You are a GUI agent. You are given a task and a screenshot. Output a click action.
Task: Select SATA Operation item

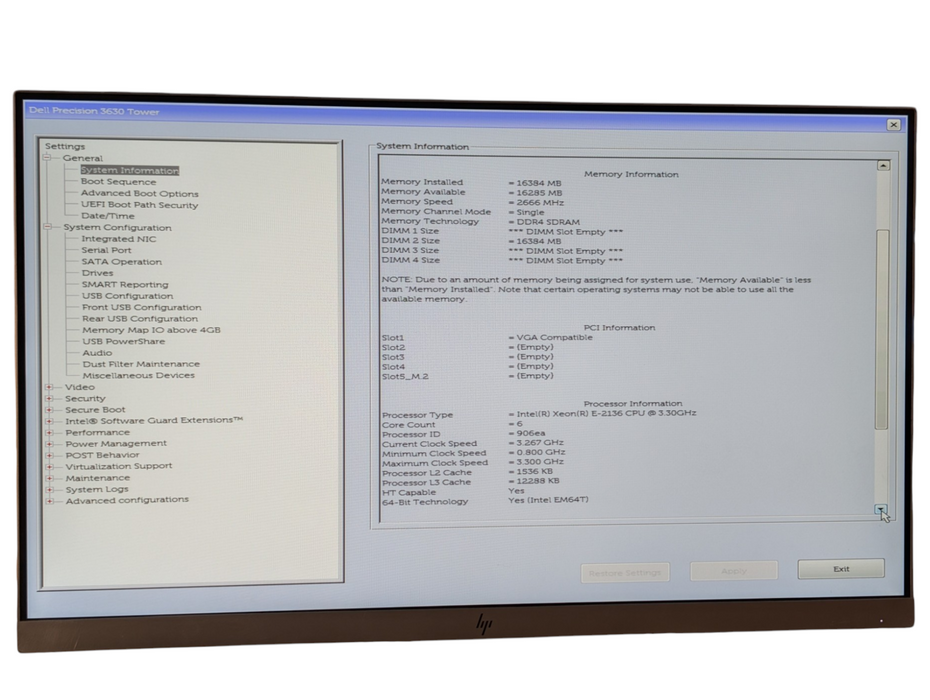122,262
